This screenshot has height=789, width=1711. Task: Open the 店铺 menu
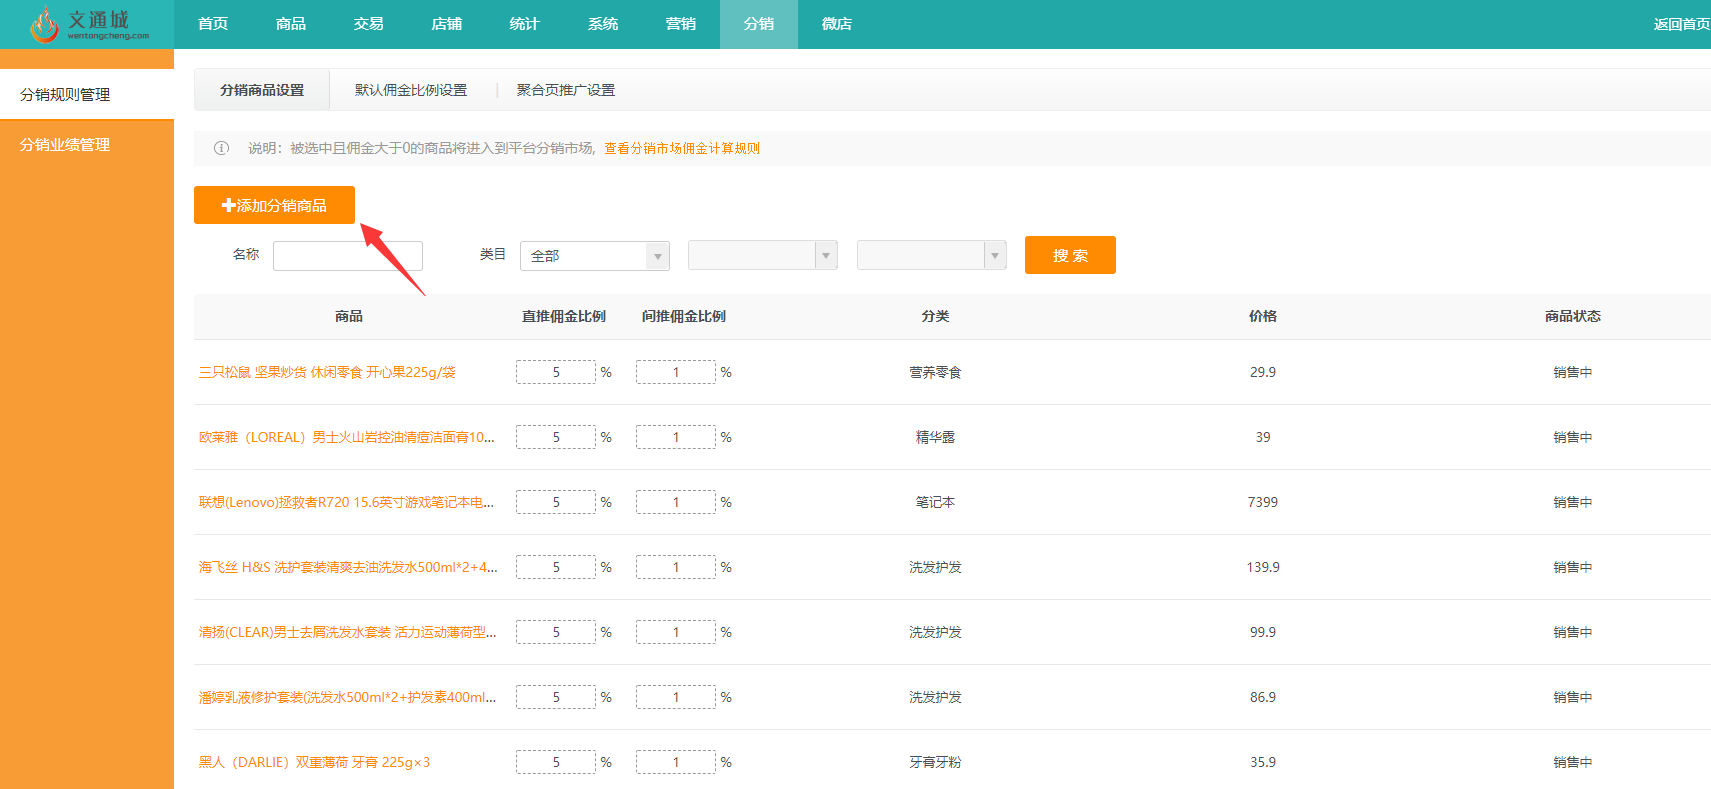(x=447, y=24)
